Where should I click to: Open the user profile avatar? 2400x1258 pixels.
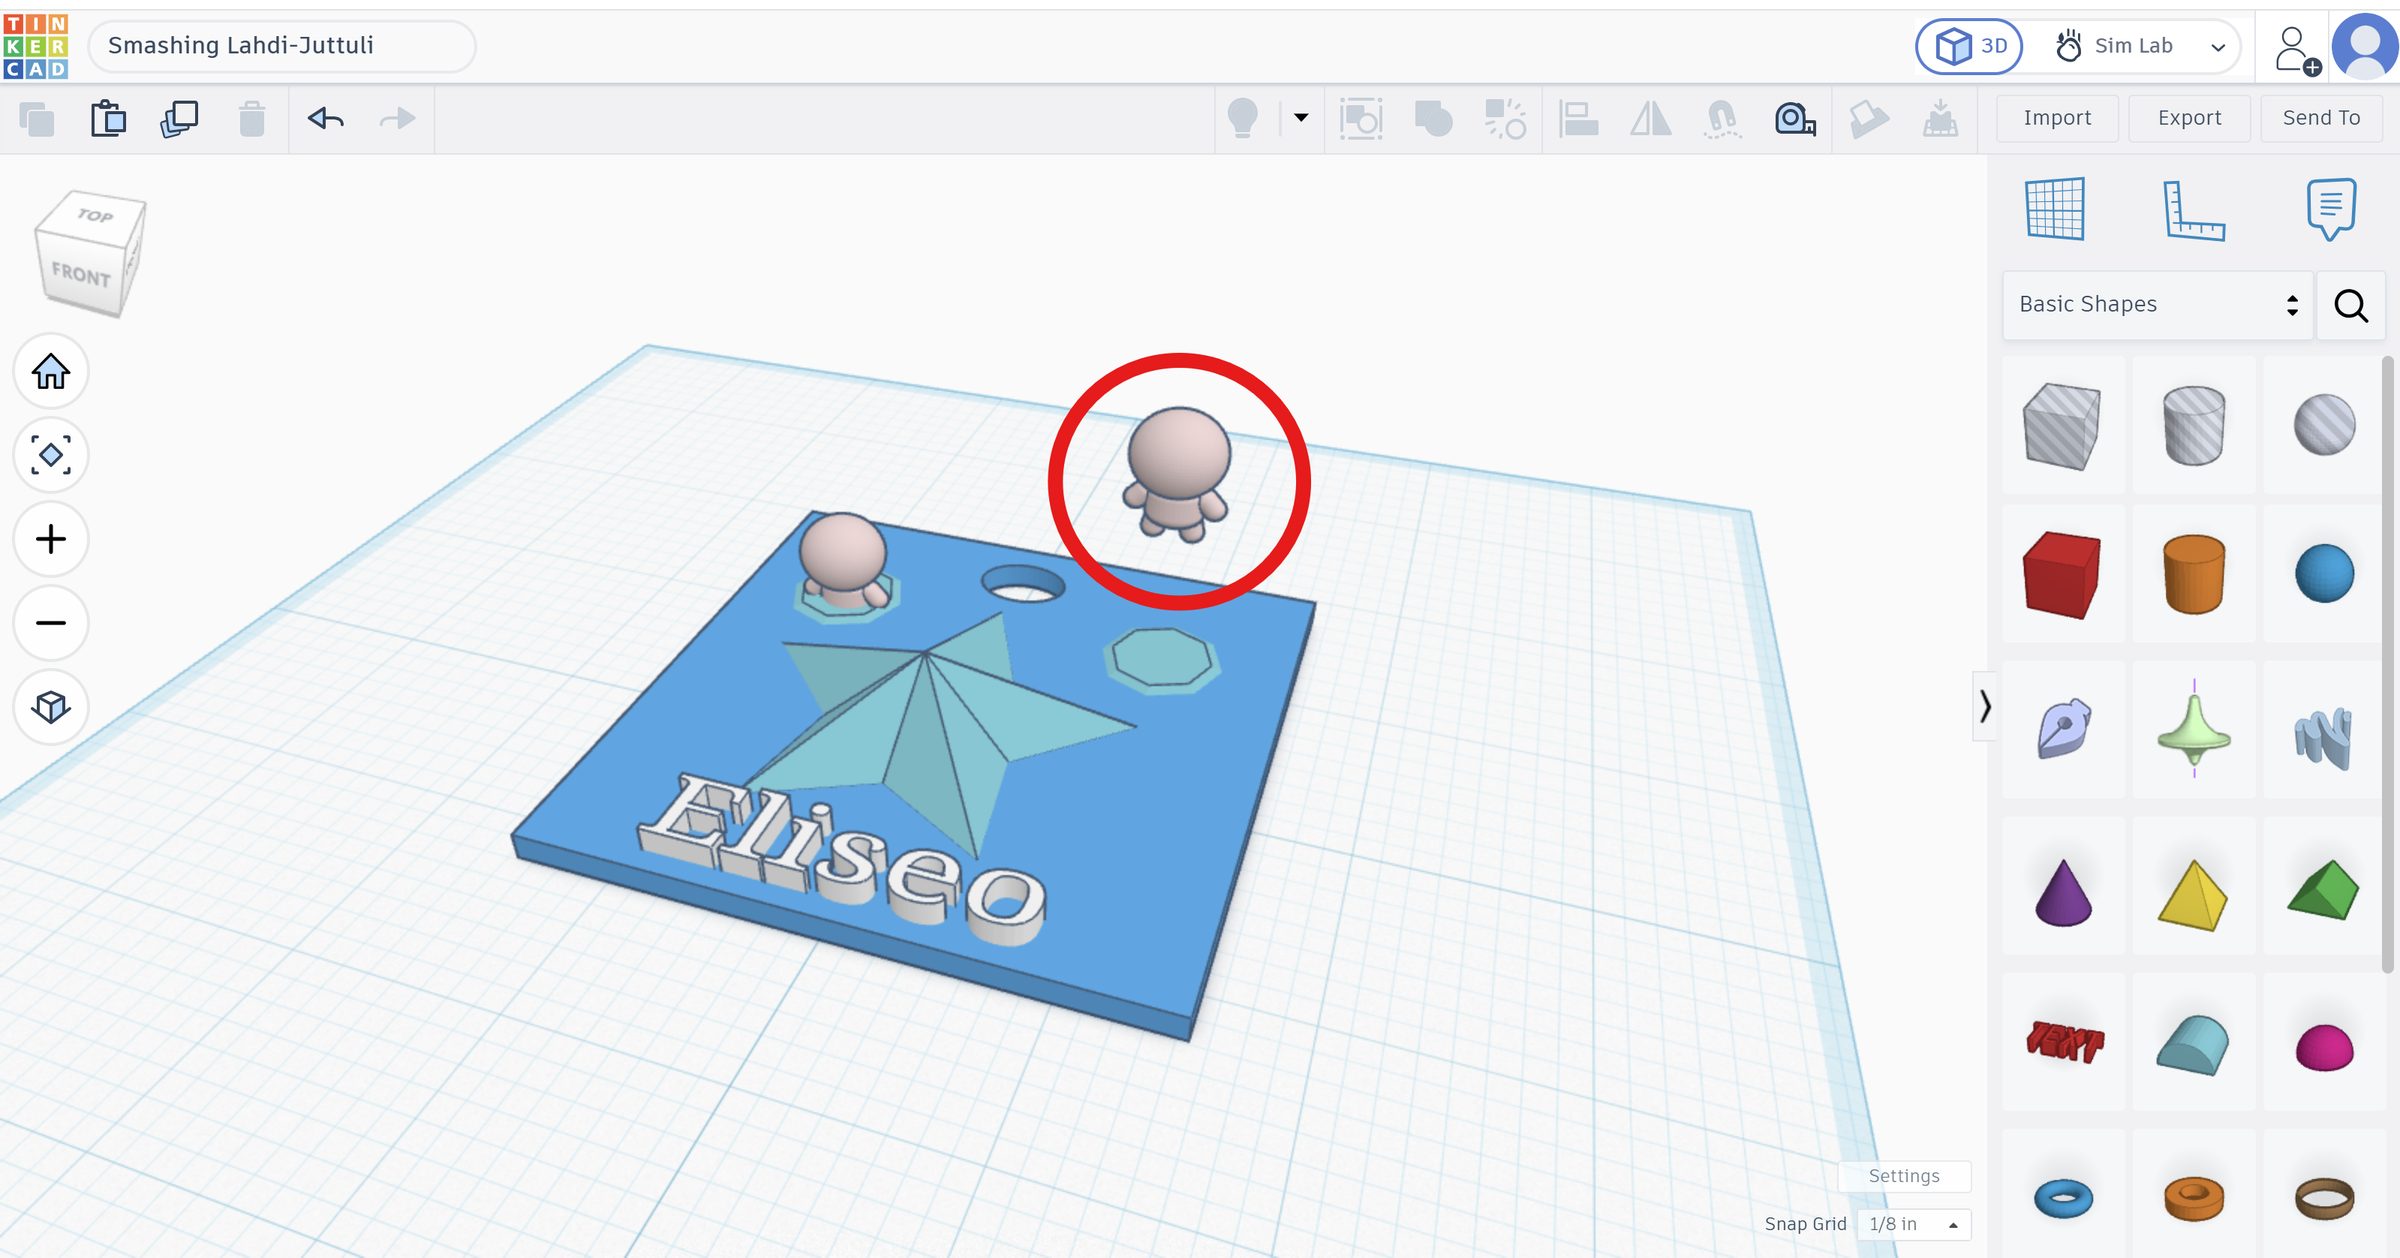click(2364, 46)
